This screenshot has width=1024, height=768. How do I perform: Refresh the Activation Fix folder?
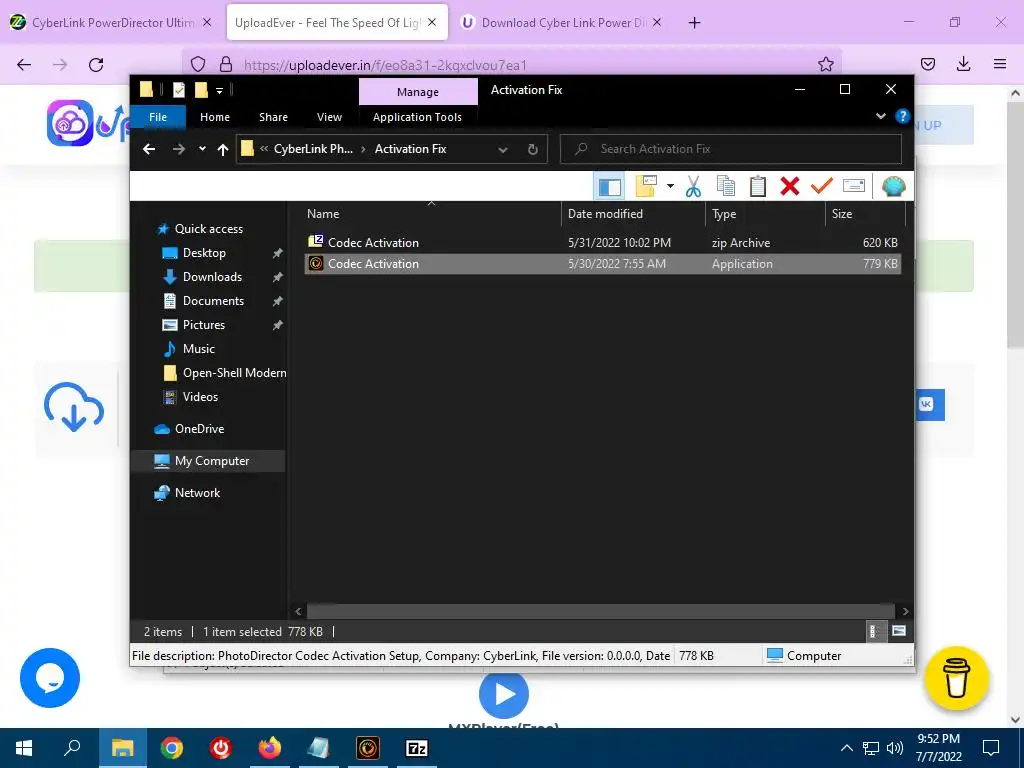532,150
